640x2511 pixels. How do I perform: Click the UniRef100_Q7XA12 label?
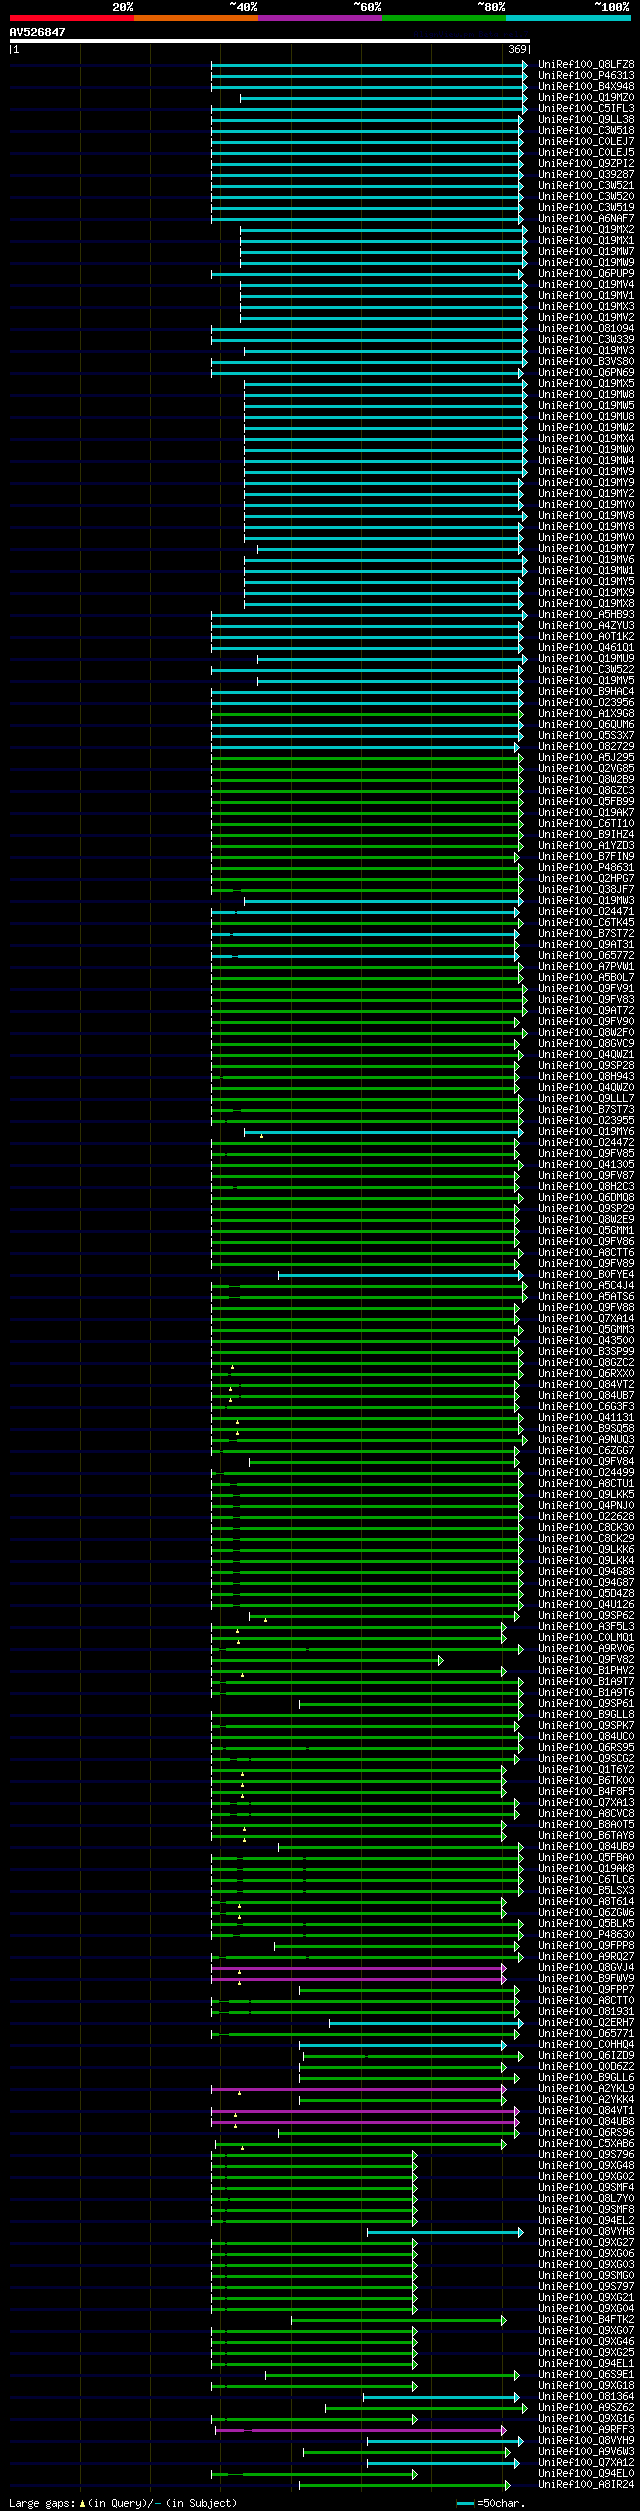586,2463
